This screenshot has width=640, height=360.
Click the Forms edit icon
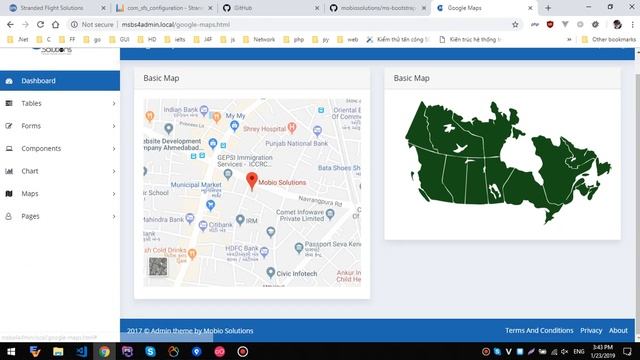pos(9,126)
